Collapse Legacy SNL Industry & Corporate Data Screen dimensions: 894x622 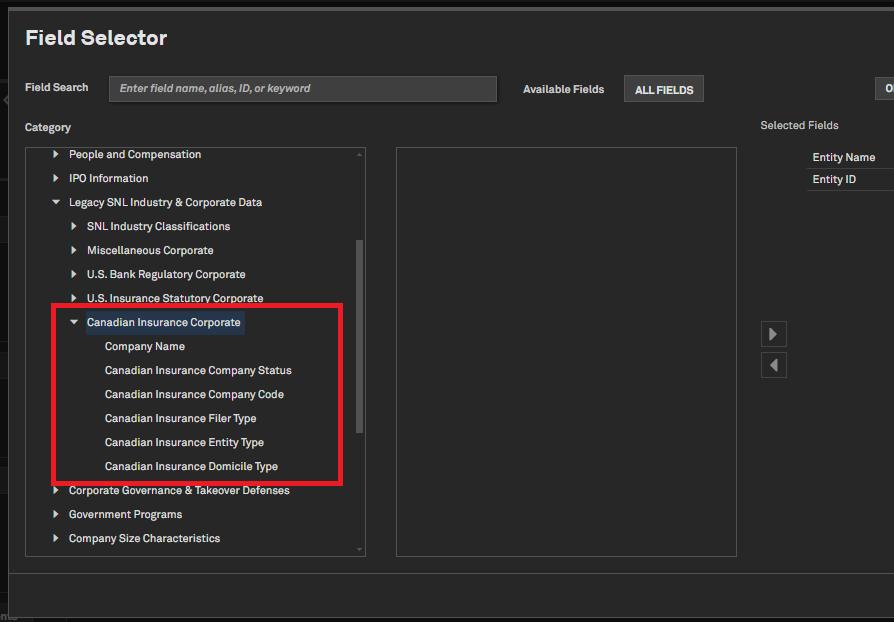(x=56, y=202)
